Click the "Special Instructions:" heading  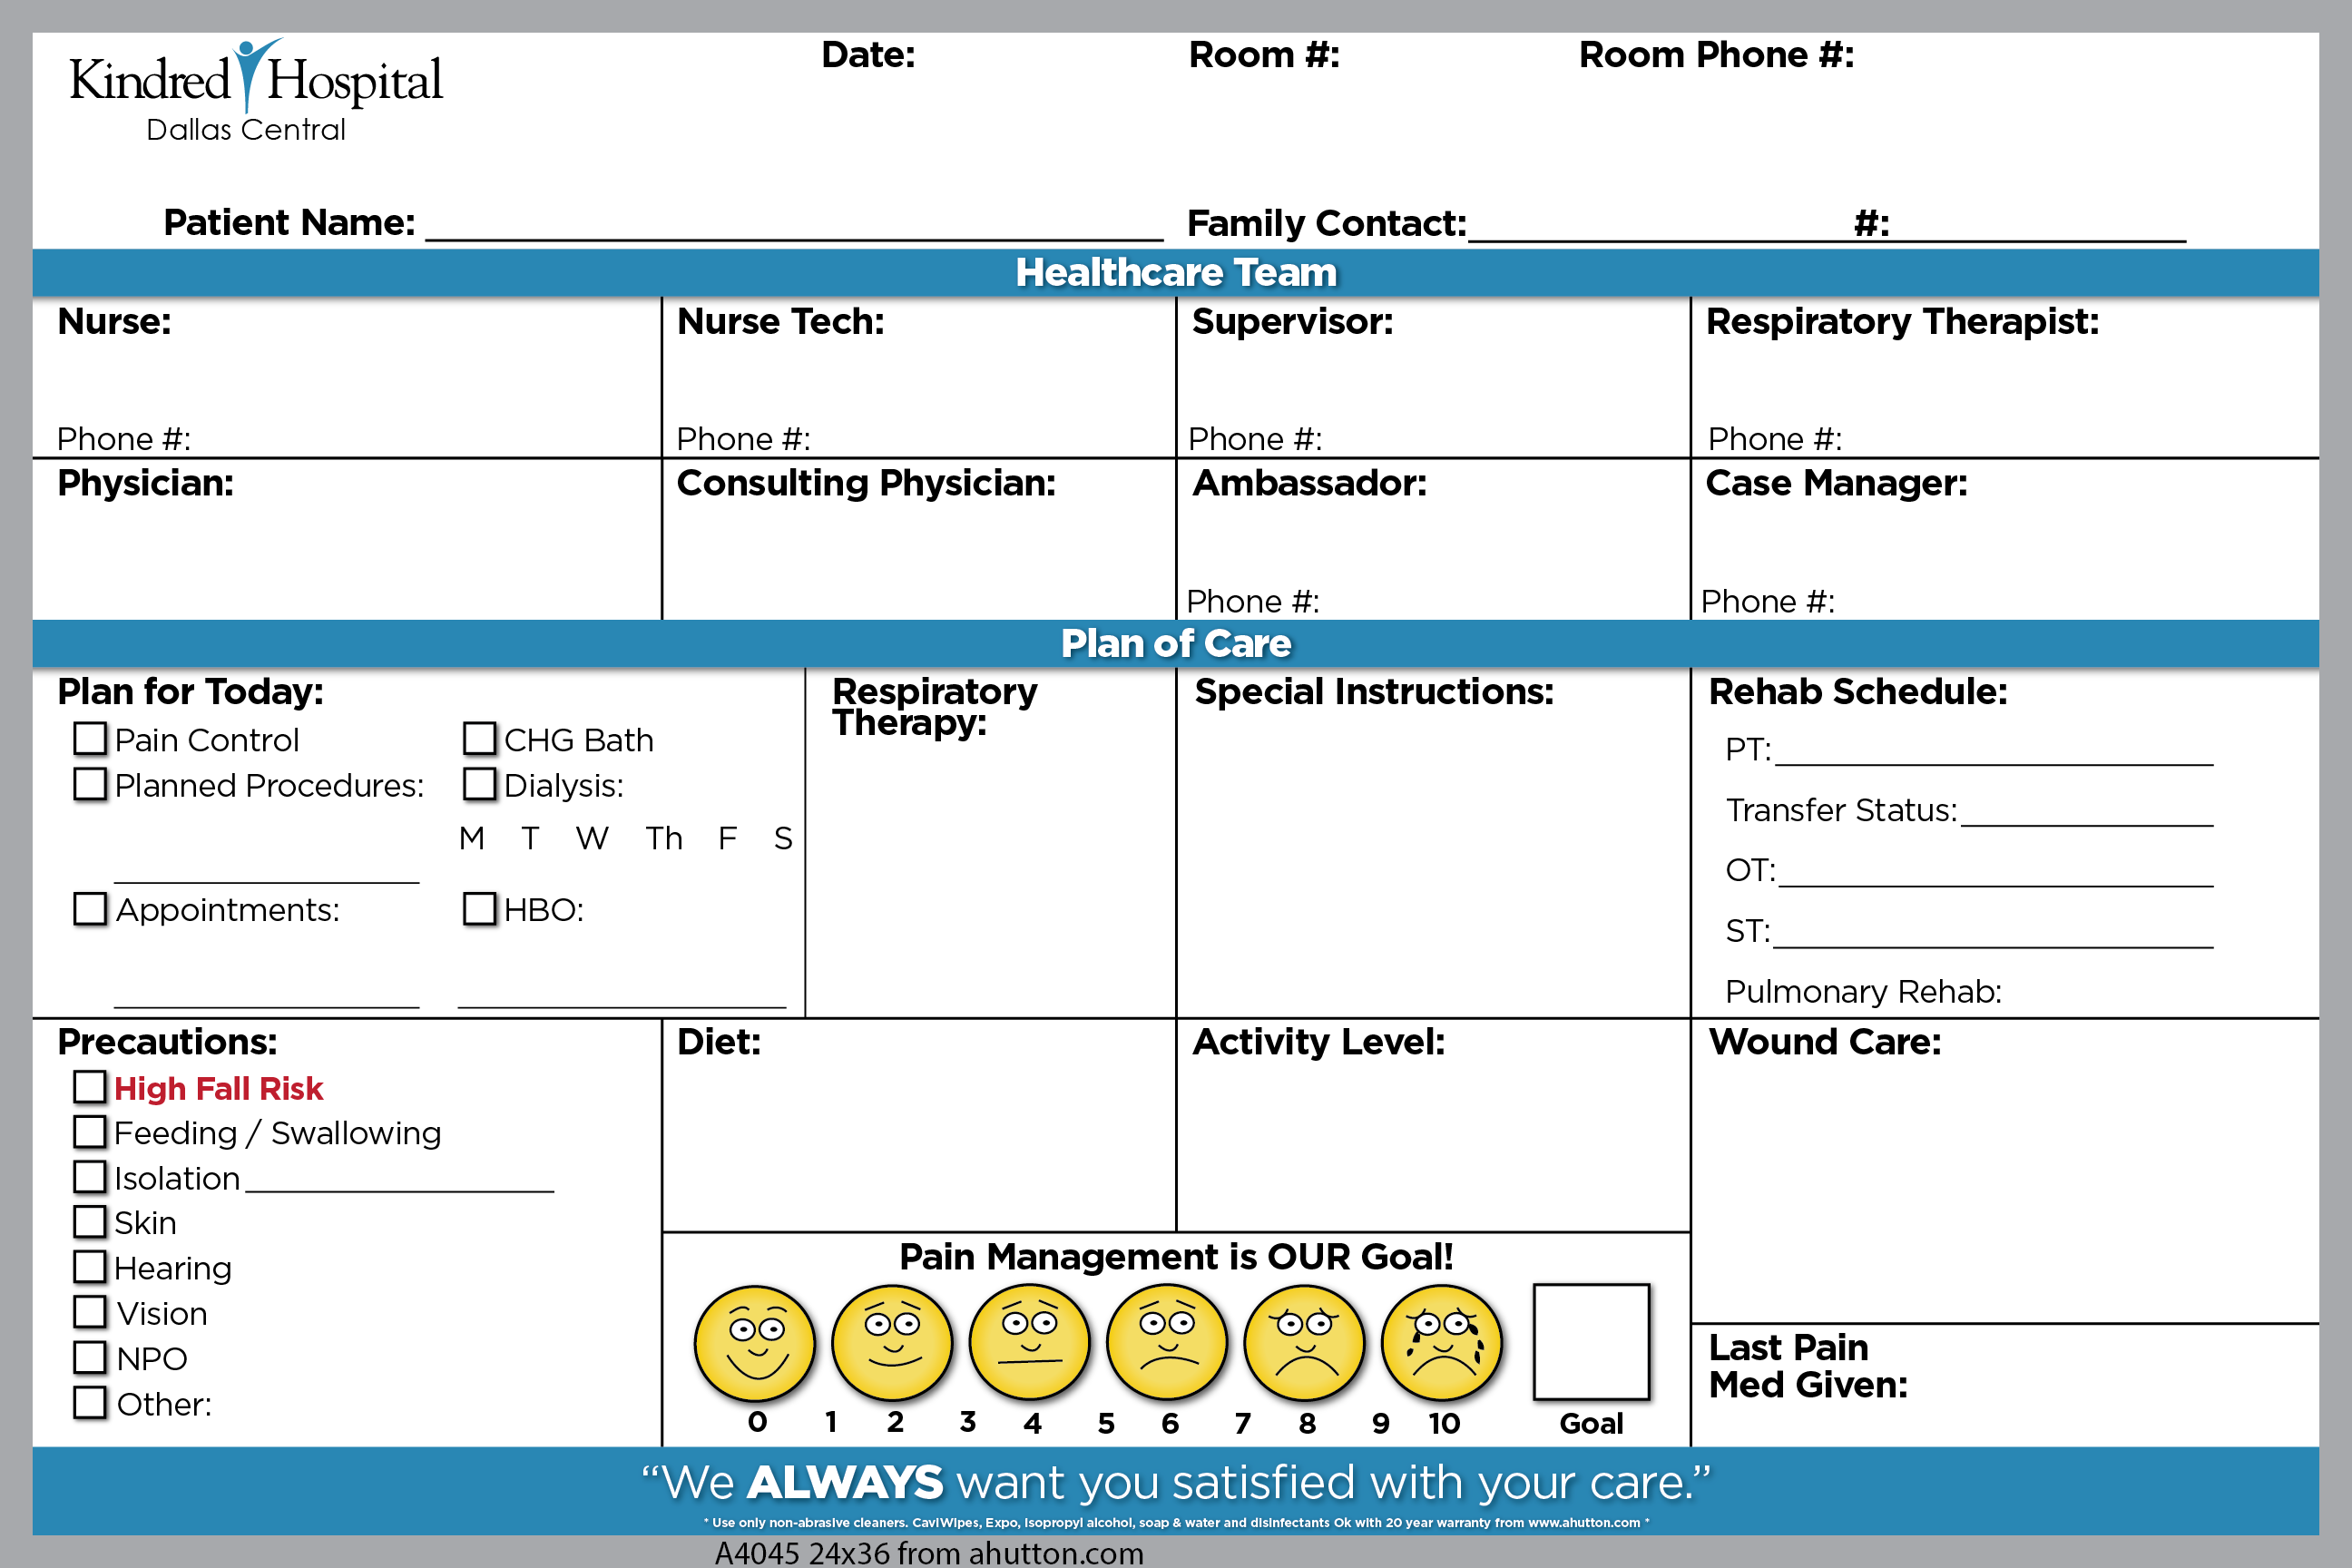1374,692
